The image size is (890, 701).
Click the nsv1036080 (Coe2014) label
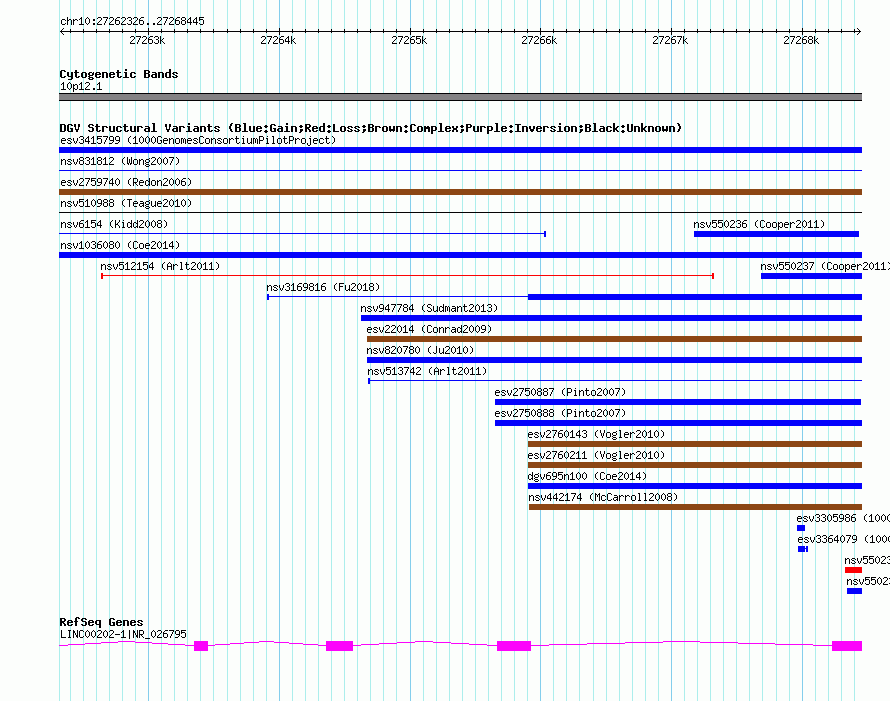click(120, 245)
